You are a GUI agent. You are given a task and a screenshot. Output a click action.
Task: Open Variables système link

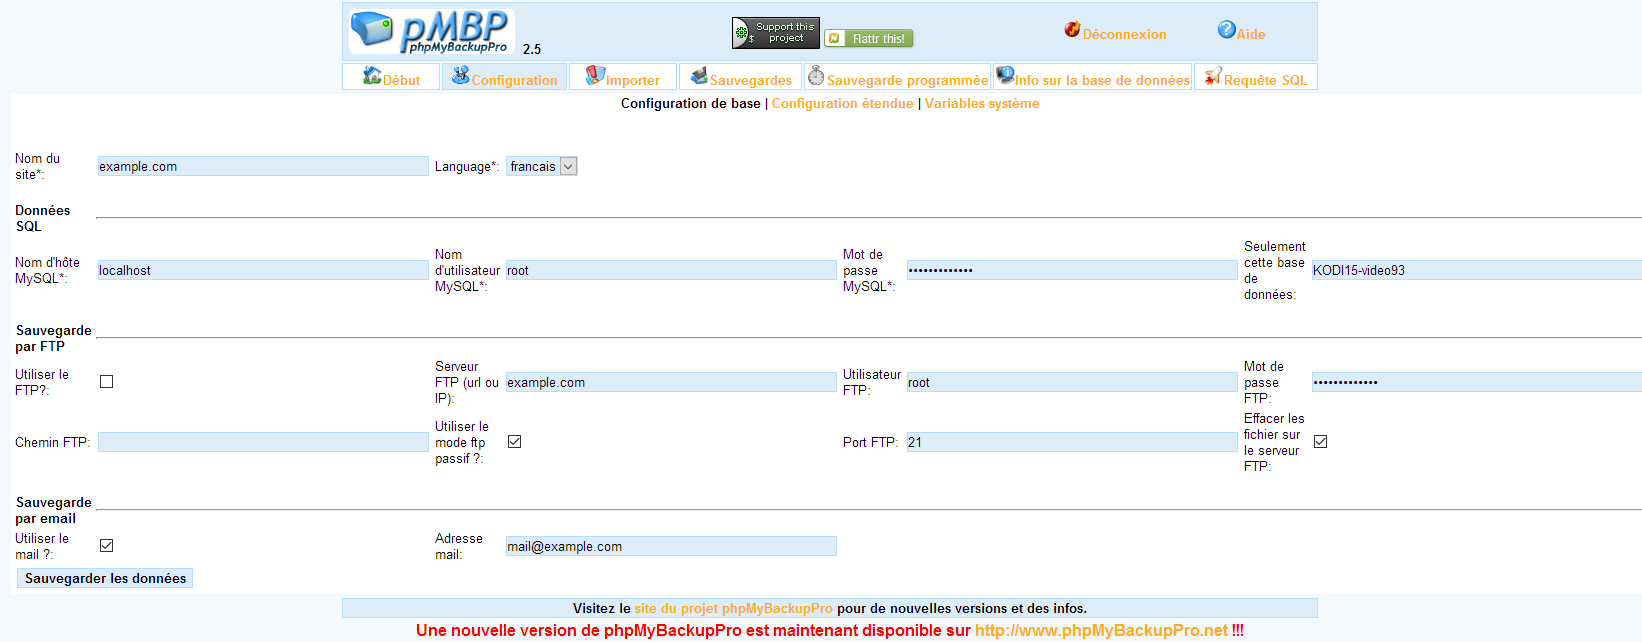pyautogui.click(x=982, y=104)
